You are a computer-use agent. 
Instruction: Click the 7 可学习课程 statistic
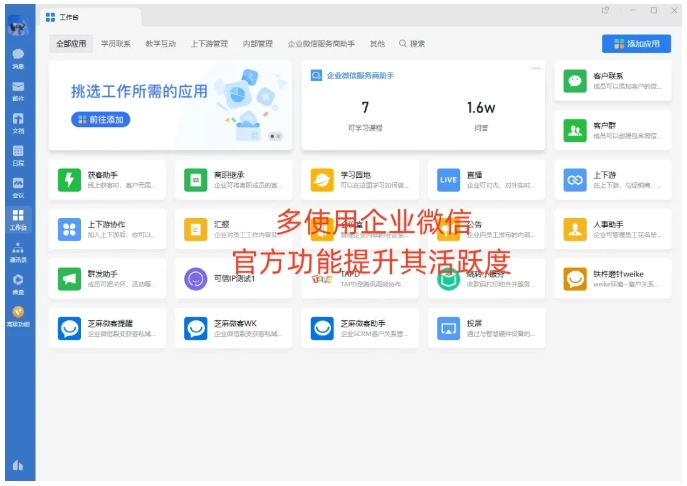pyautogui.click(x=365, y=116)
